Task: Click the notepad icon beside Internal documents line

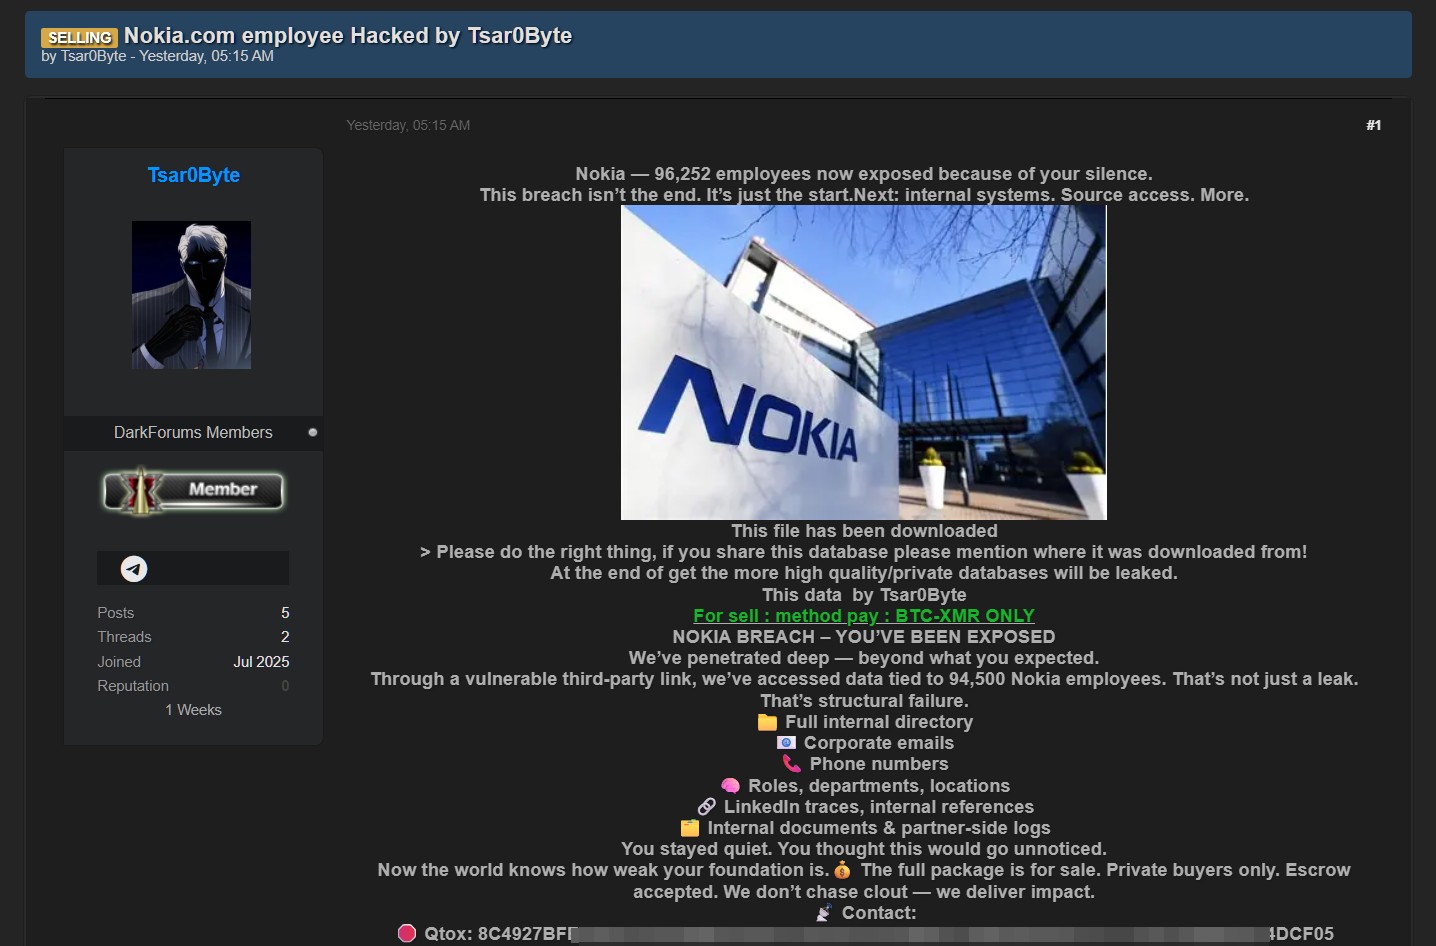Action: 690,827
